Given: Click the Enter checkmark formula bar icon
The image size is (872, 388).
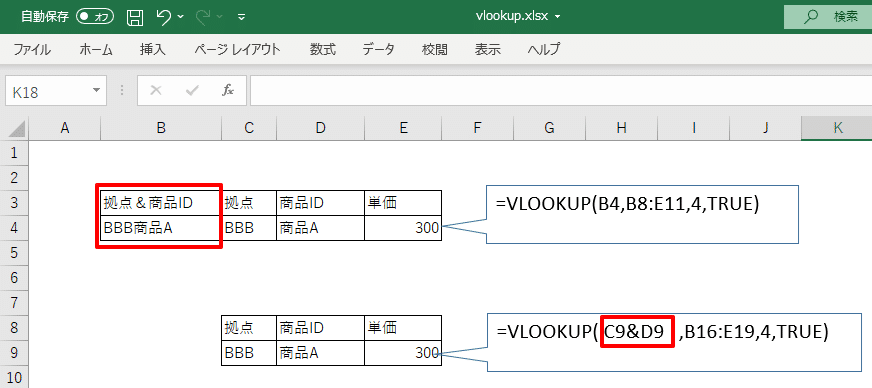Looking at the screenshot, I should point(192,91).
